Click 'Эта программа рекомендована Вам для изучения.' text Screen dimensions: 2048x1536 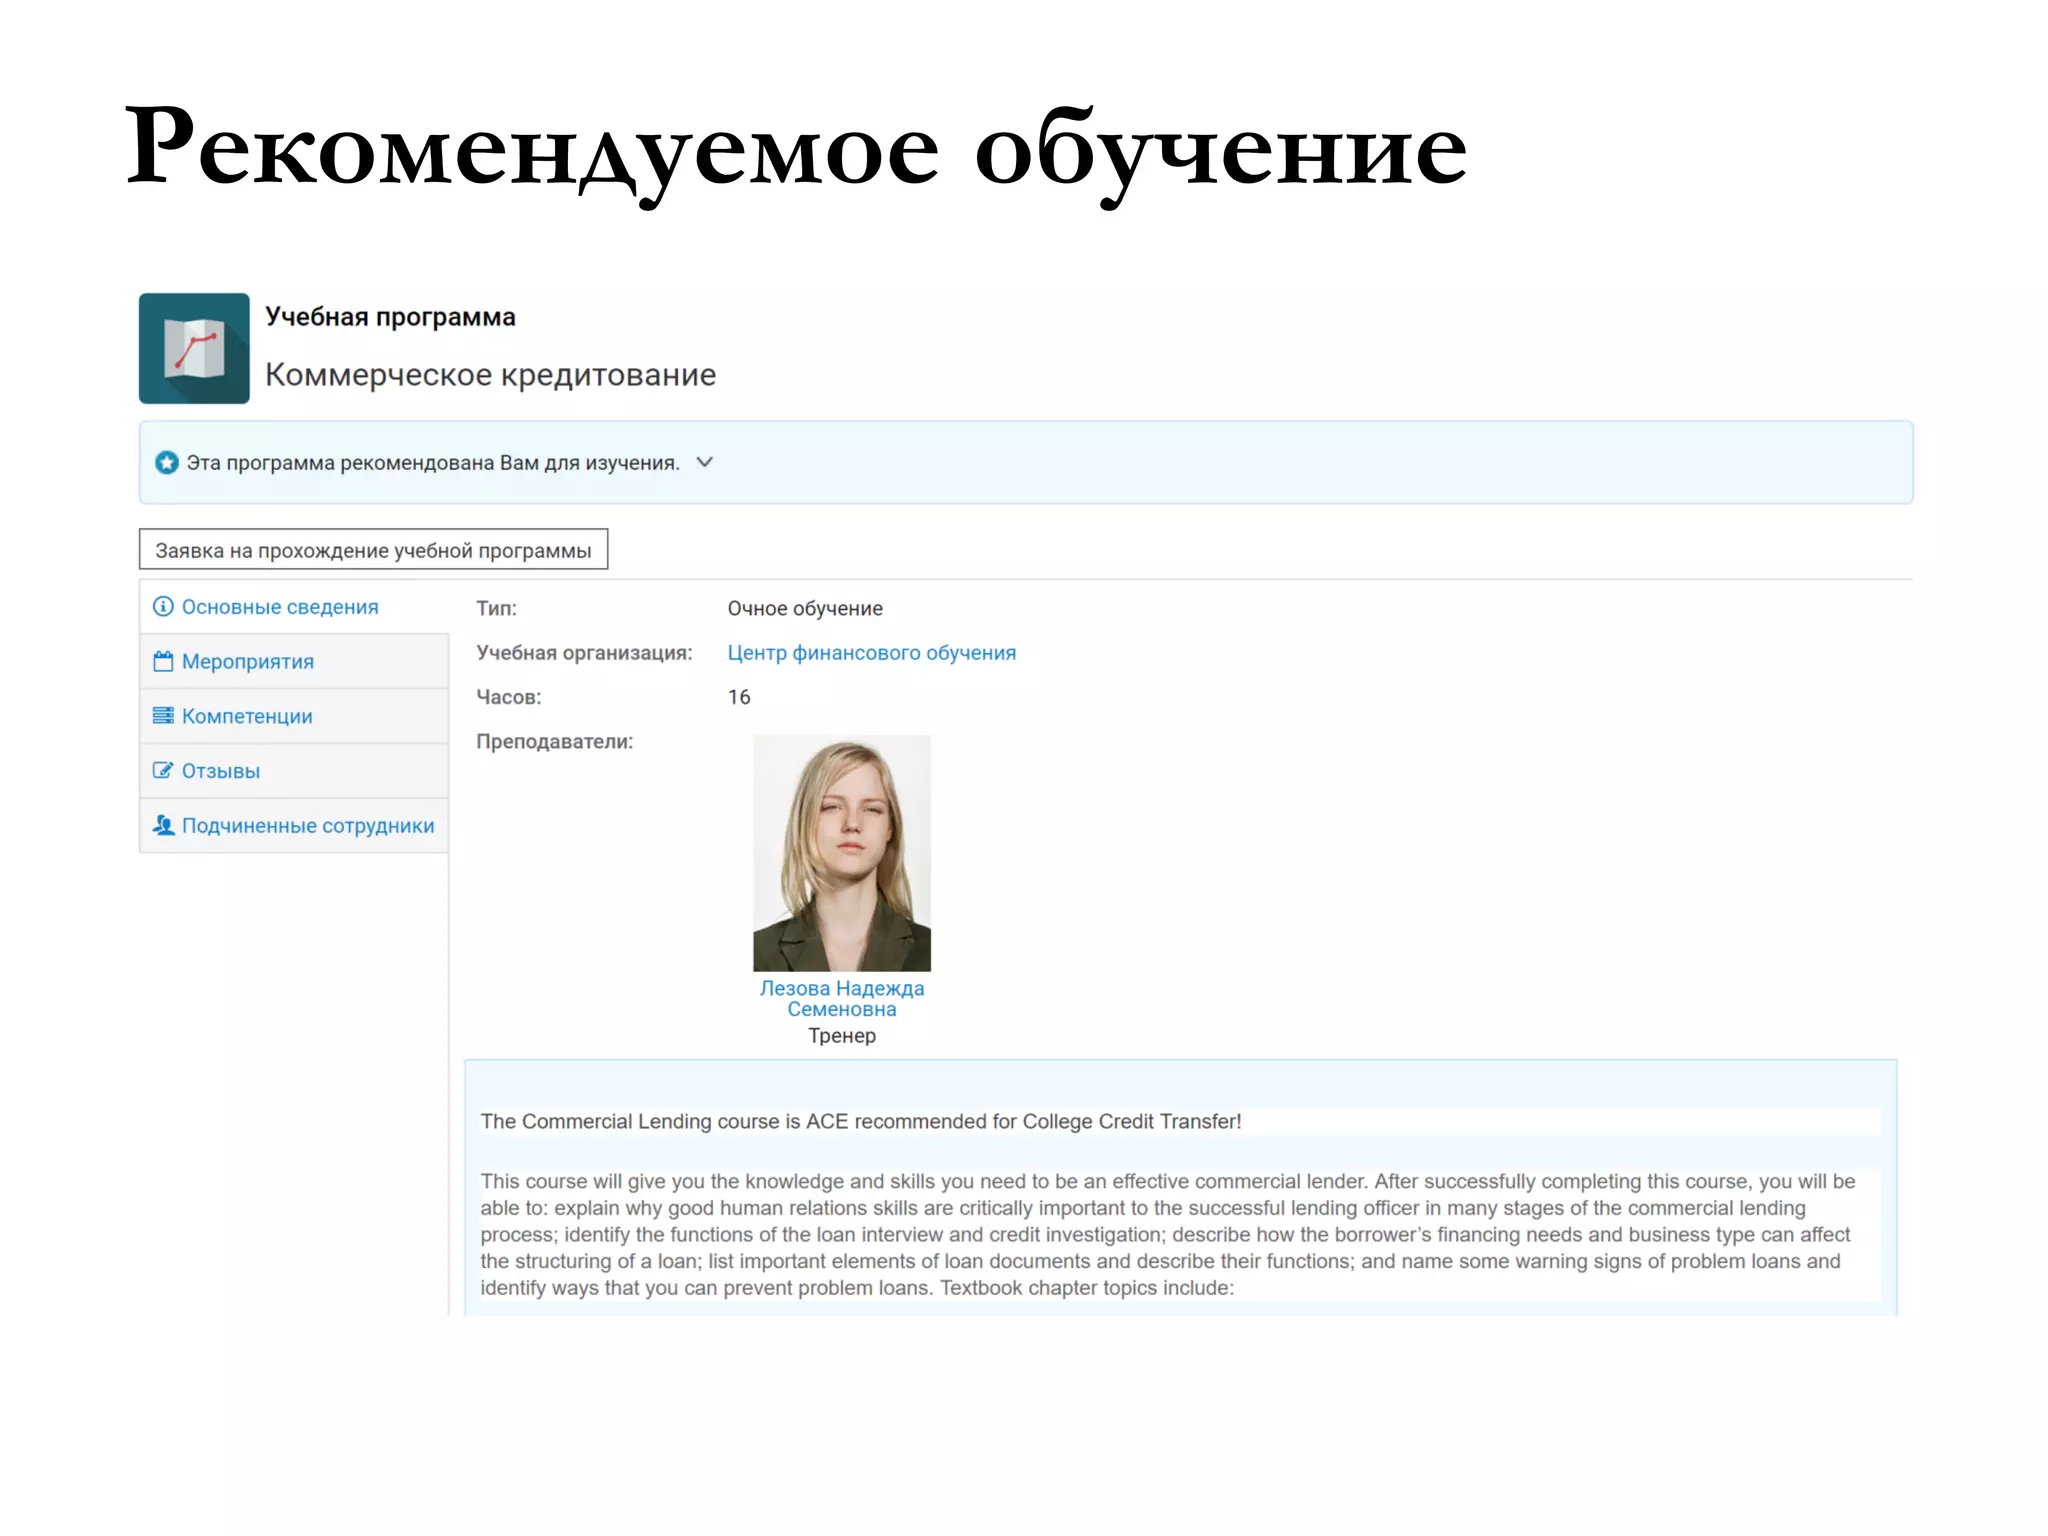433,463
